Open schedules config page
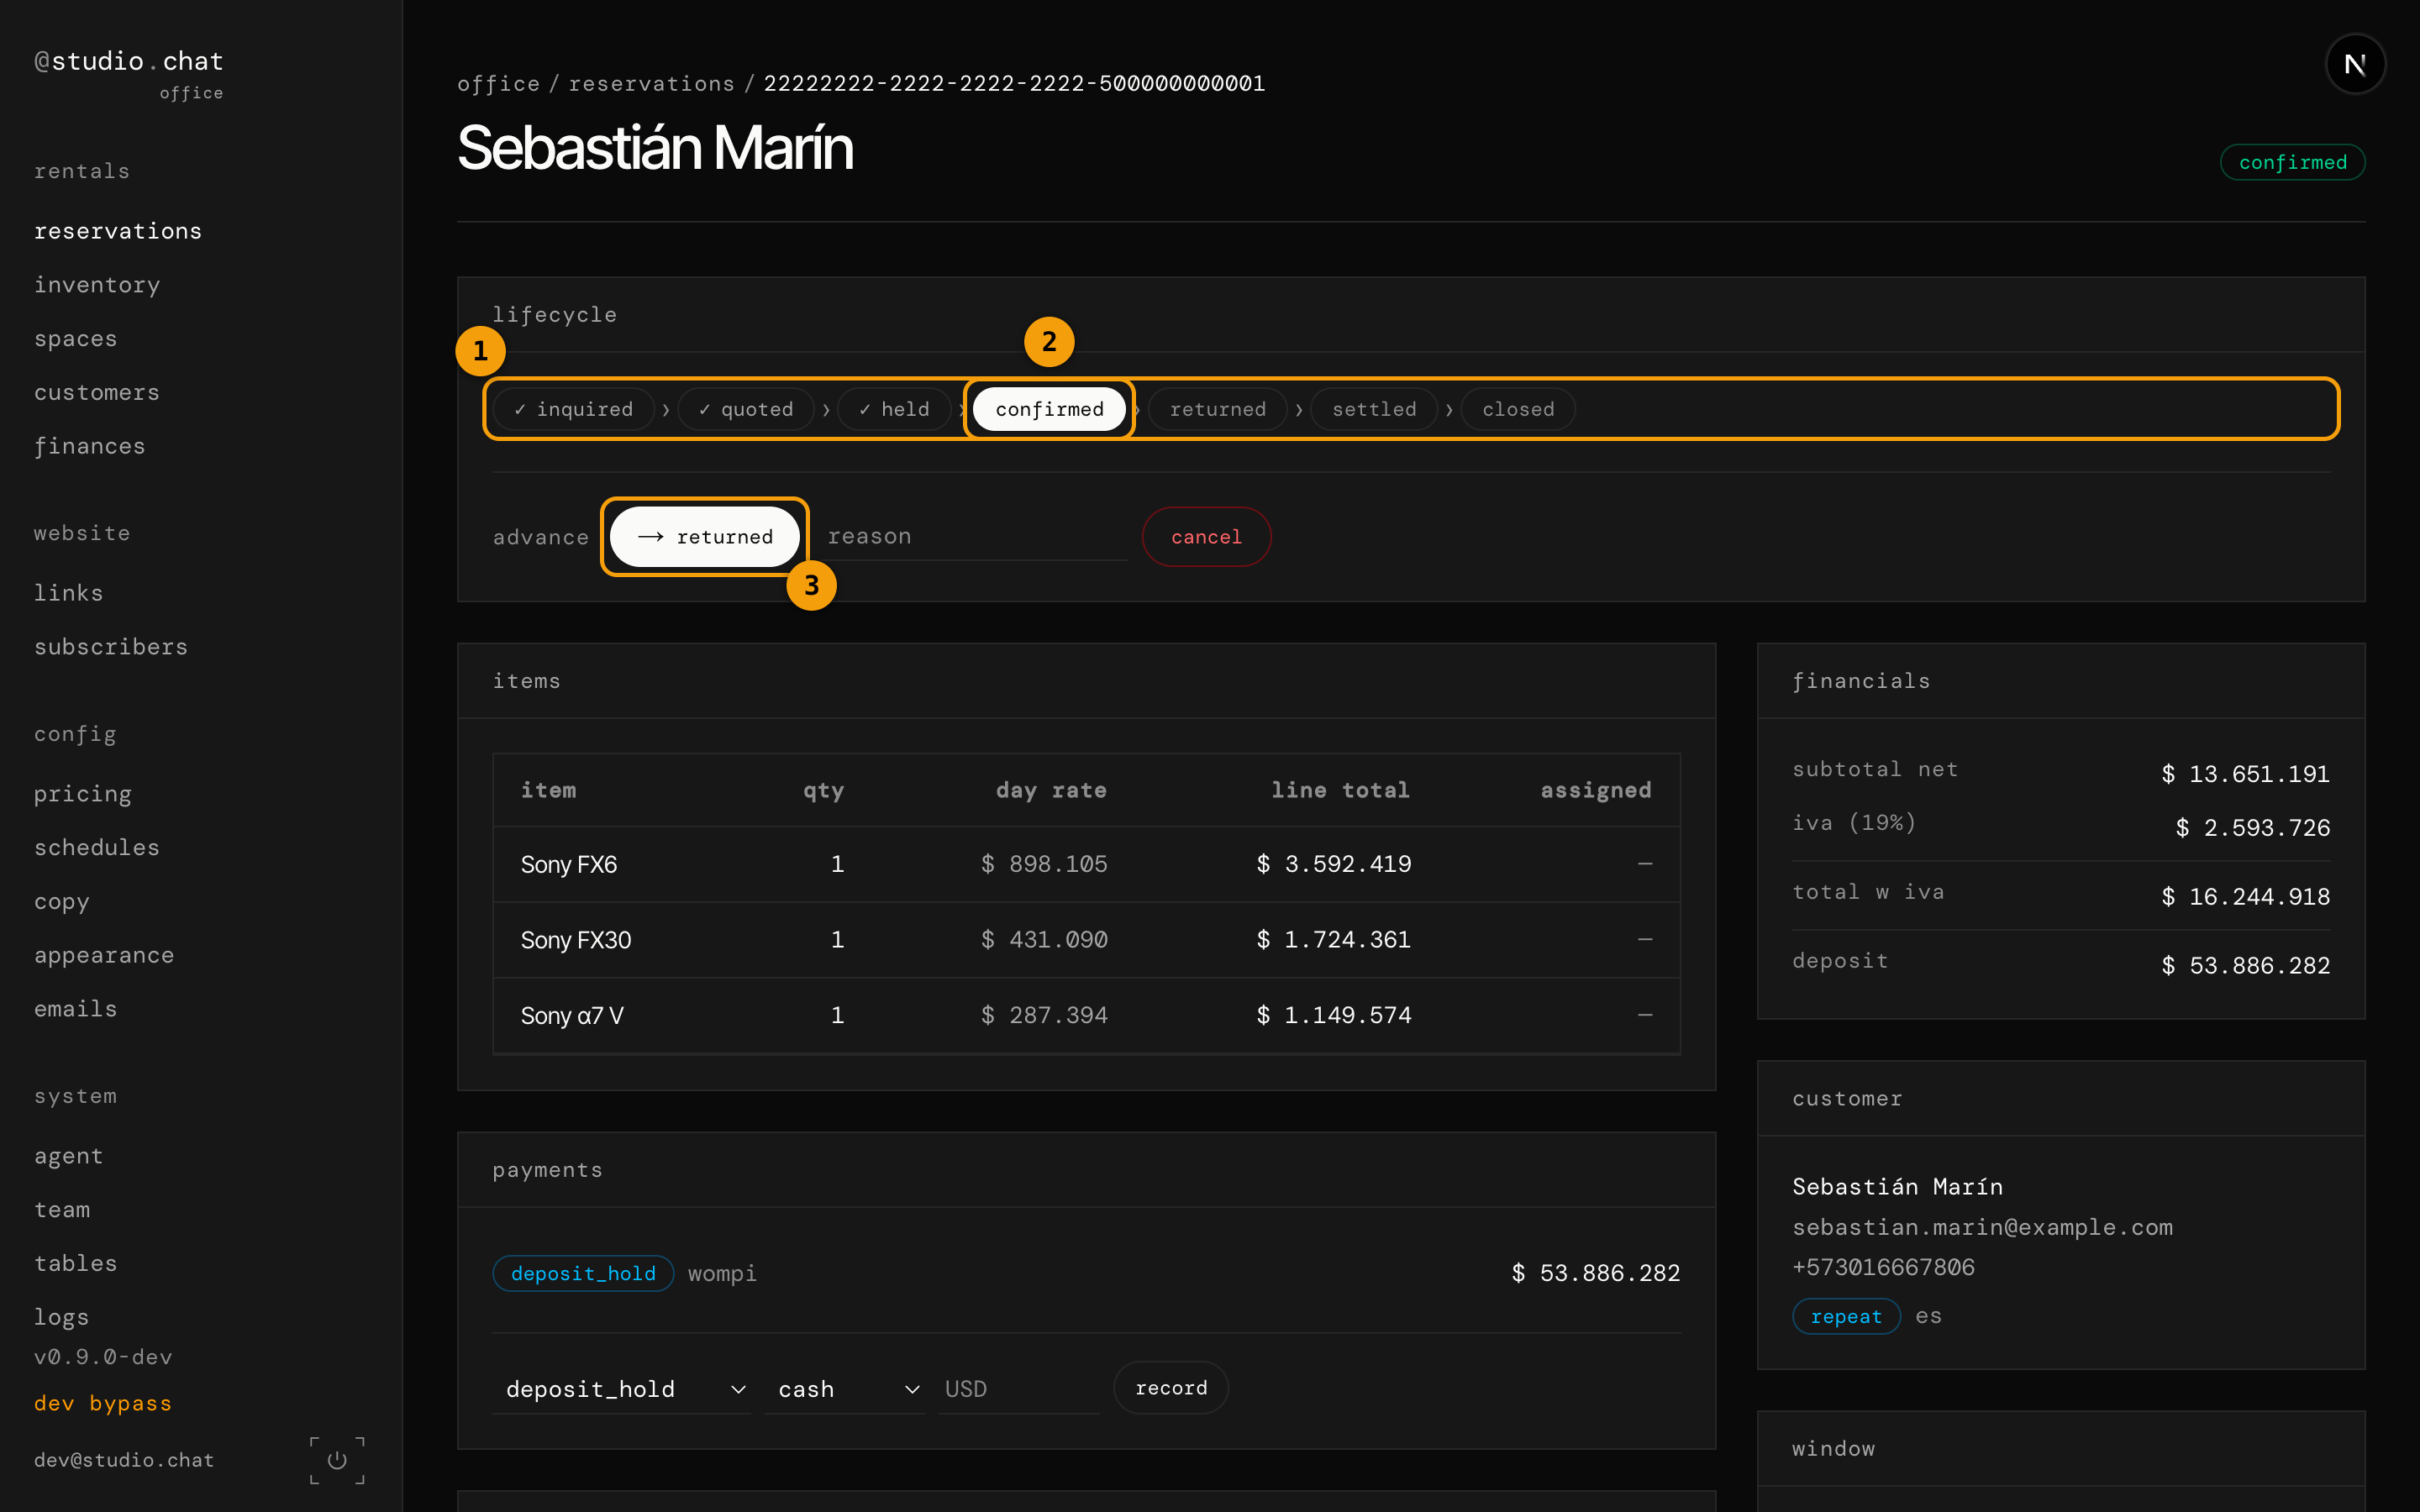 [x=97, y=848]
